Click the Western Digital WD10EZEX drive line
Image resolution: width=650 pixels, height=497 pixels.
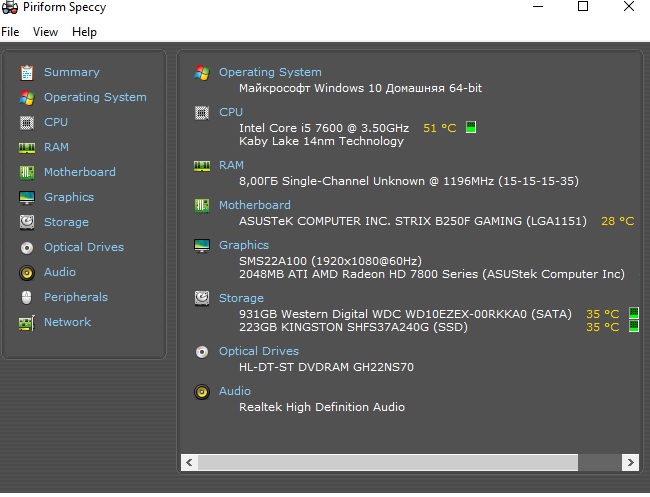(405, 314)
